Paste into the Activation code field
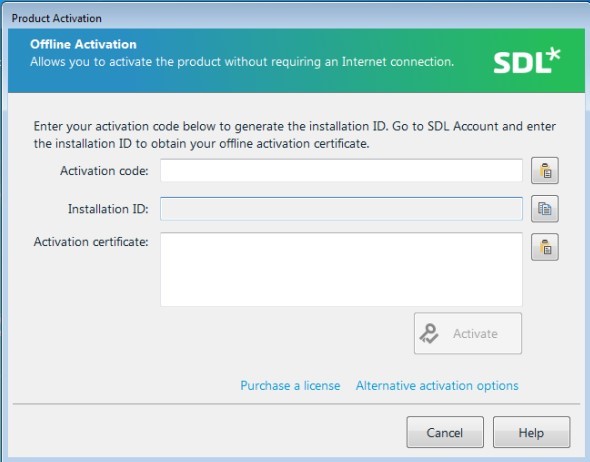590x462 pixels. (x=544, y=170)
